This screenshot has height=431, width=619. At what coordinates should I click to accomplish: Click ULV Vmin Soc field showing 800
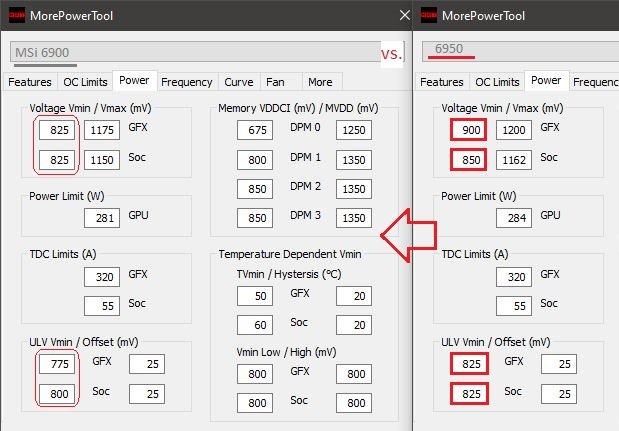(57, 394)
